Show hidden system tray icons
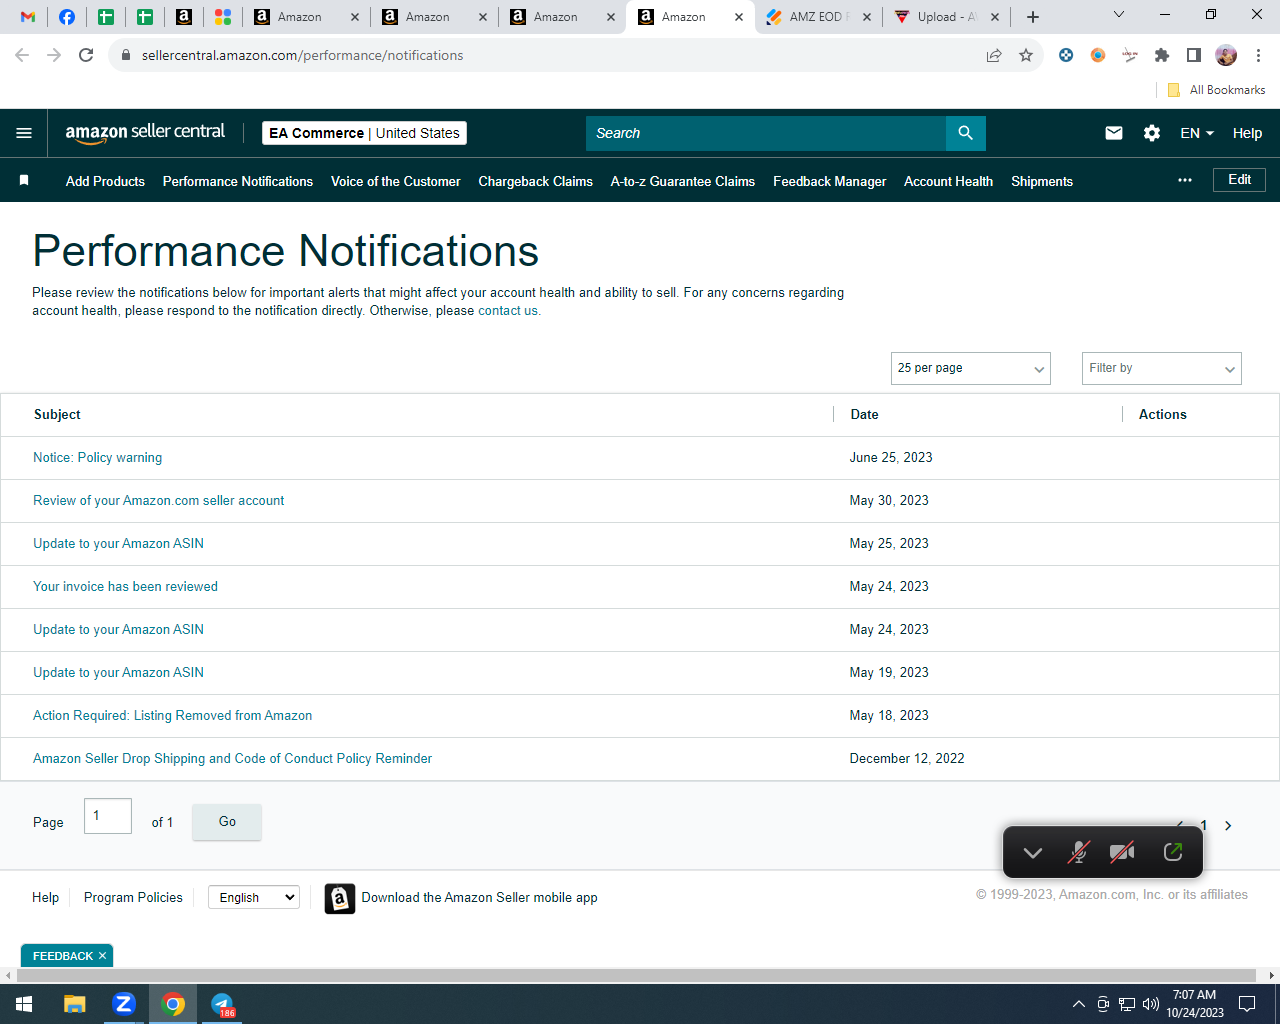The height and width of the screenshot is (1024, 1280). click(1079, 1004)
